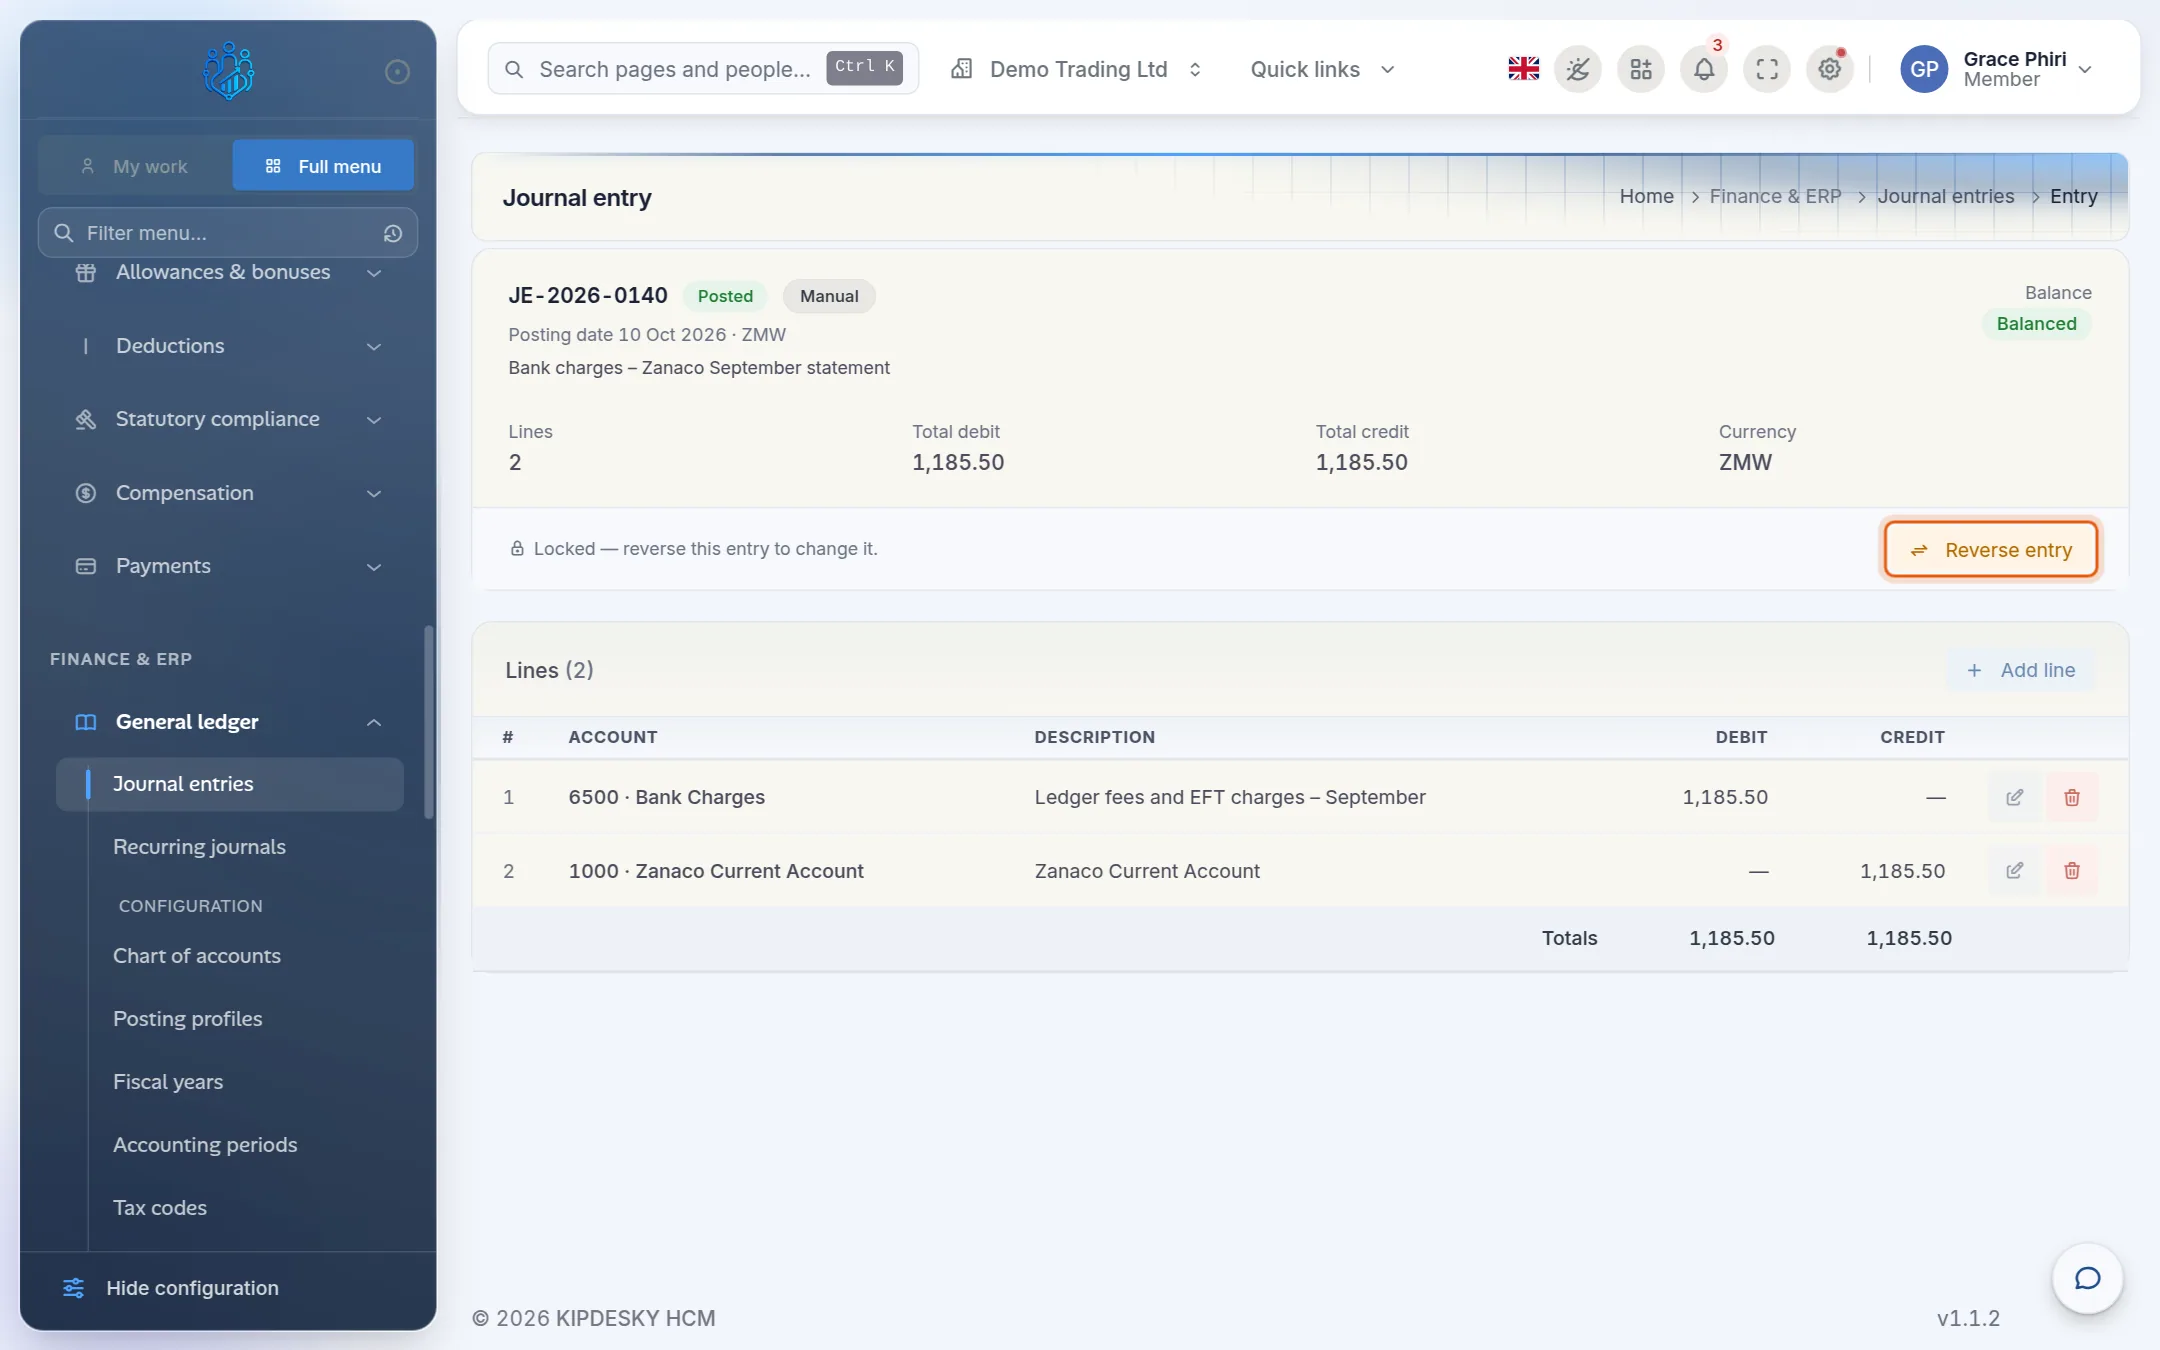Open the Quick links dropdown
Screen dimensions: 2160x1350
(x=1322, y=69)
